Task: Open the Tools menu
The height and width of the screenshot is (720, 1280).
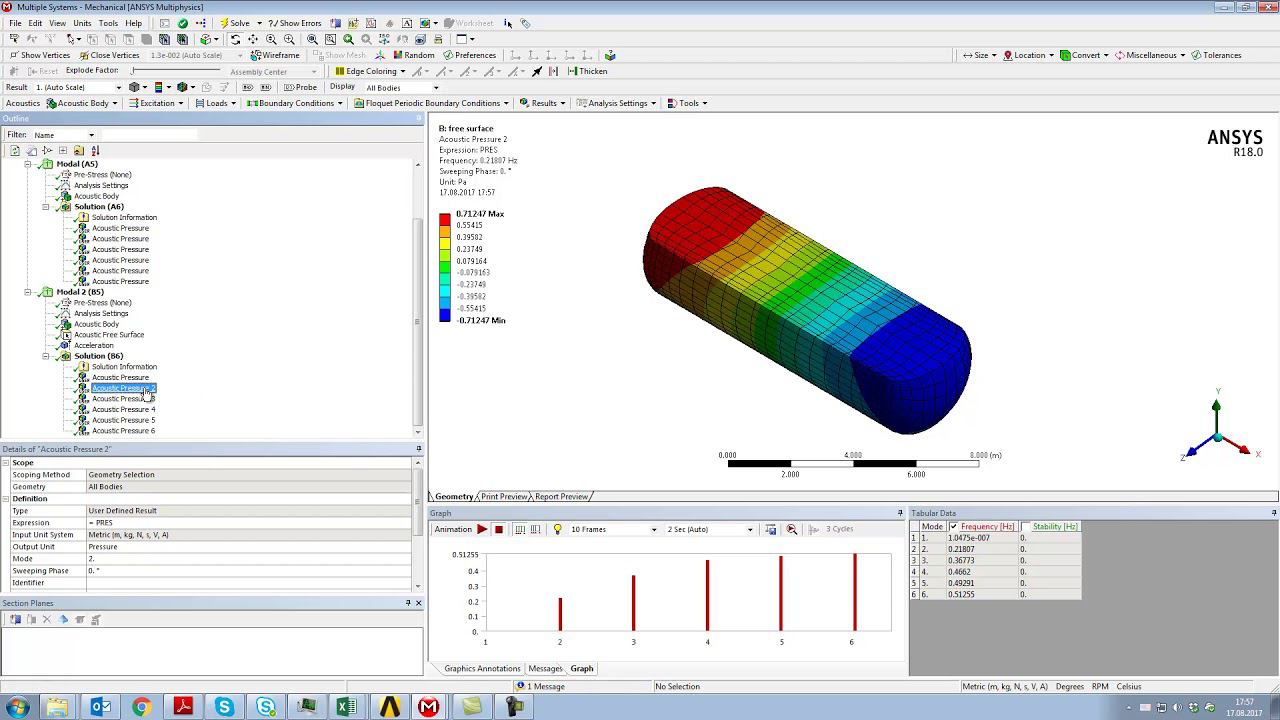Action: pyautogui.click(x=108, y=23)
